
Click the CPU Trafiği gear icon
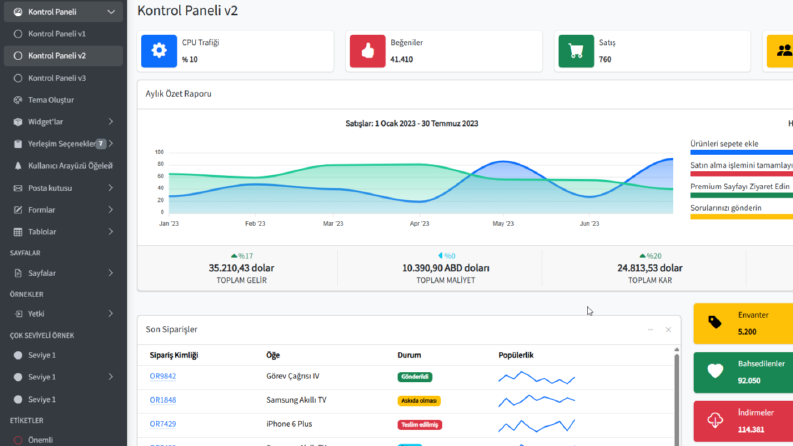[x=159, y=51]
